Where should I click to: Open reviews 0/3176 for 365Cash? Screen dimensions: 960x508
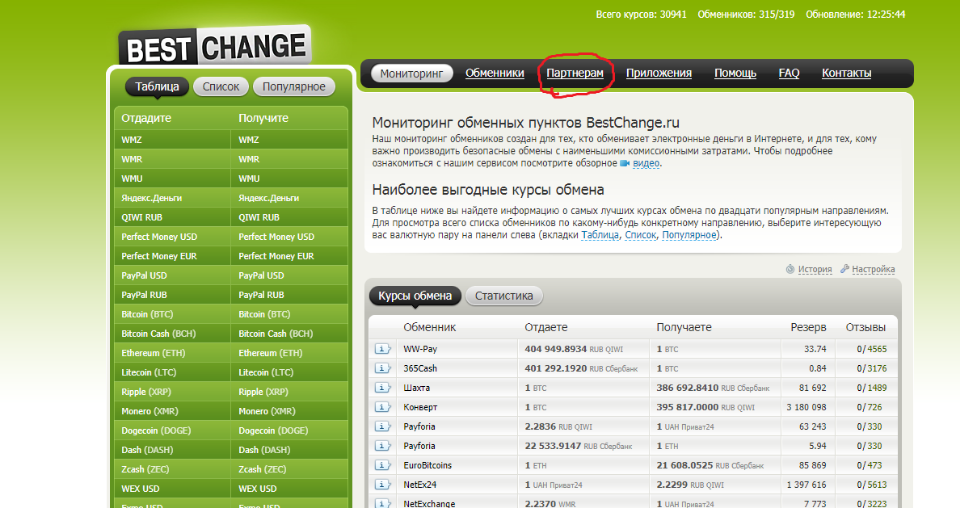[871, 368]
